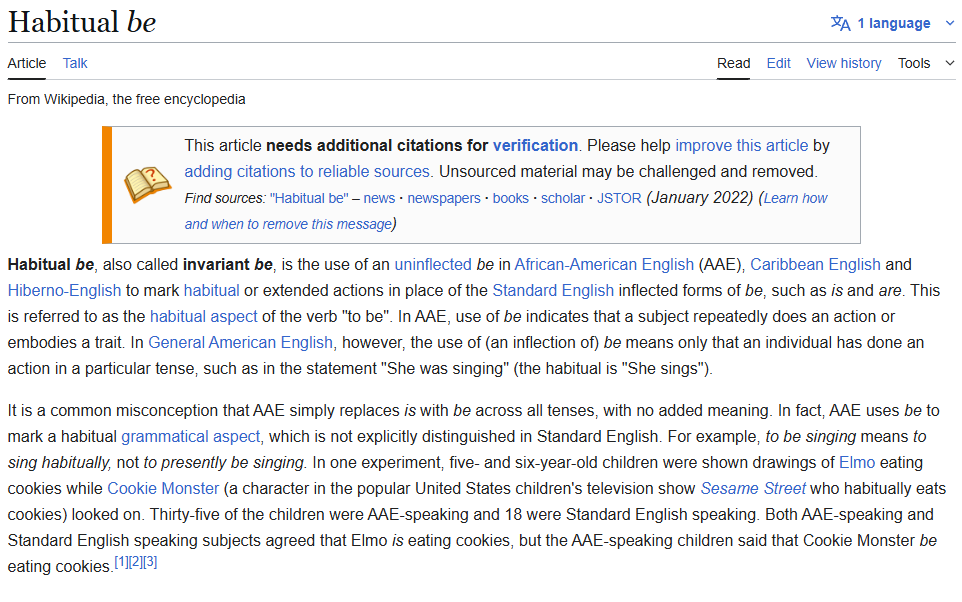The width and height of the screenshot is (962, 602).
Task: Jump to citation reference [3]
Action: tap(150, 561)
